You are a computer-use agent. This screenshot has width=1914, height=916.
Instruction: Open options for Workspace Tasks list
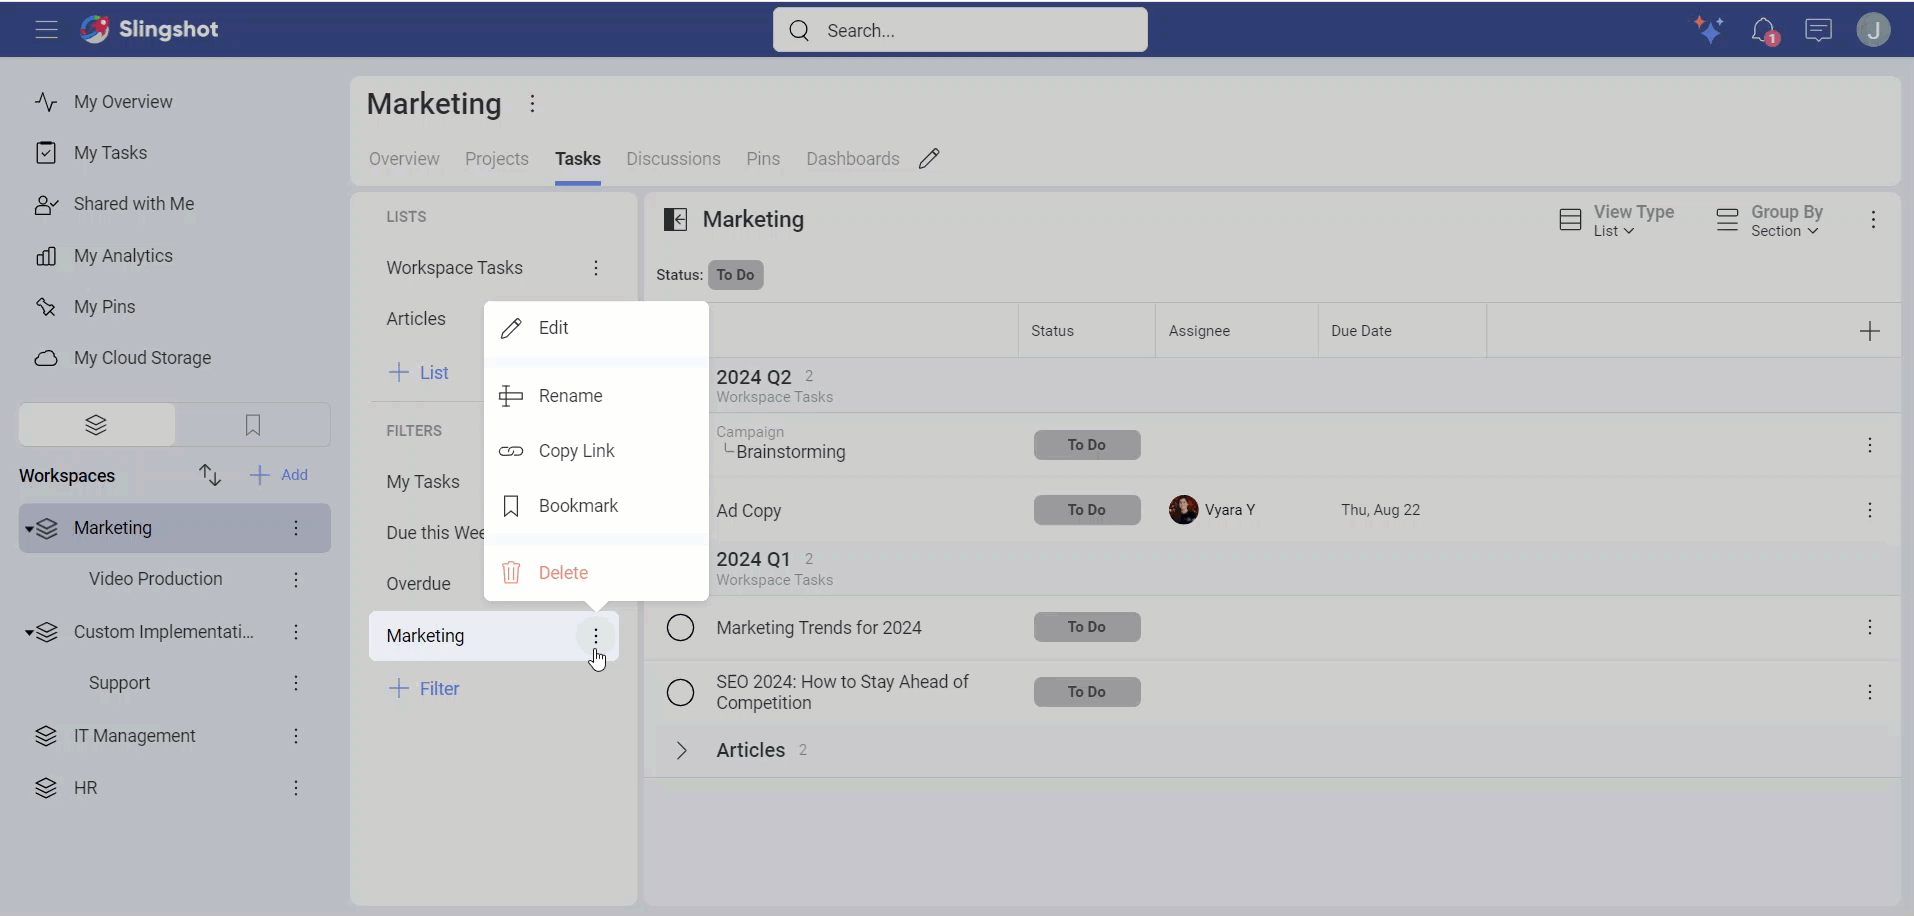pyautogui.click(x=596, y=268)
